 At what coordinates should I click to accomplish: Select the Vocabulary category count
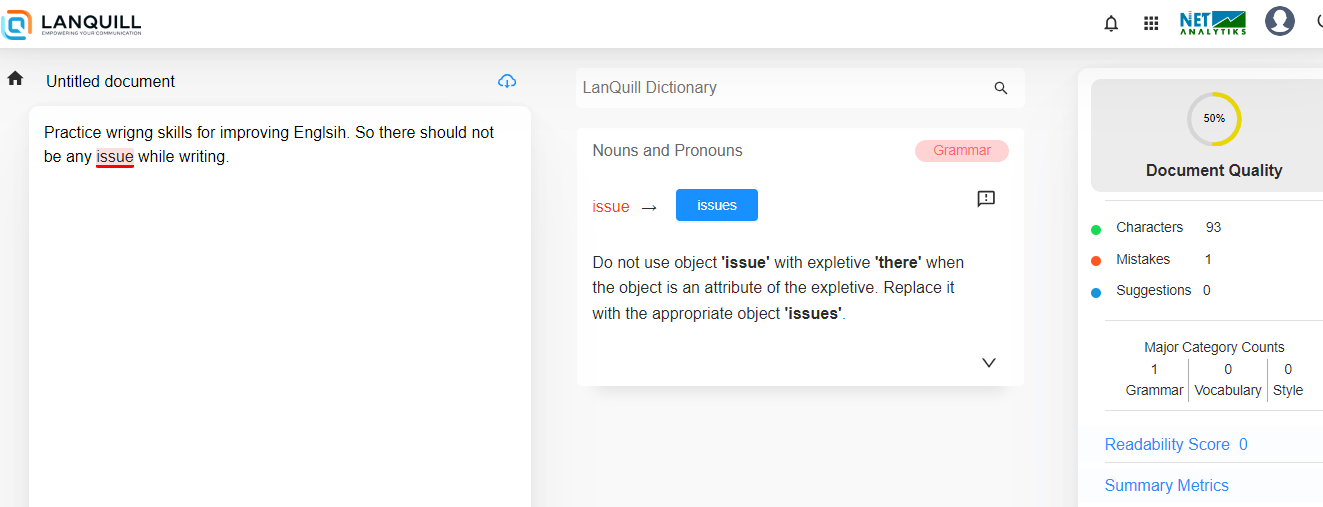tap(1228, 380)
